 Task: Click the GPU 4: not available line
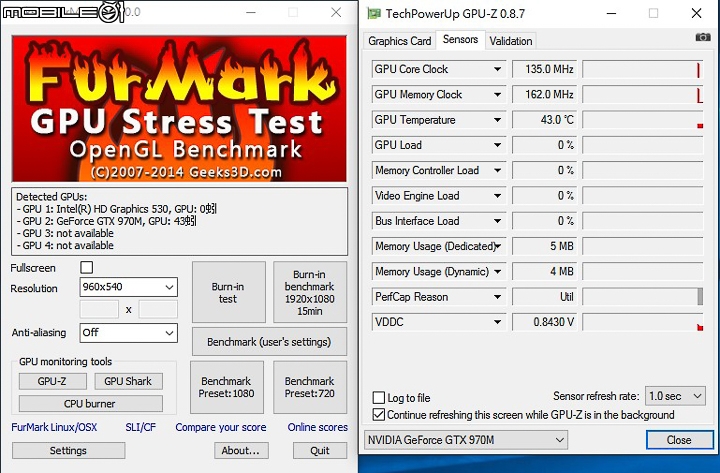[x=65, y=245]
